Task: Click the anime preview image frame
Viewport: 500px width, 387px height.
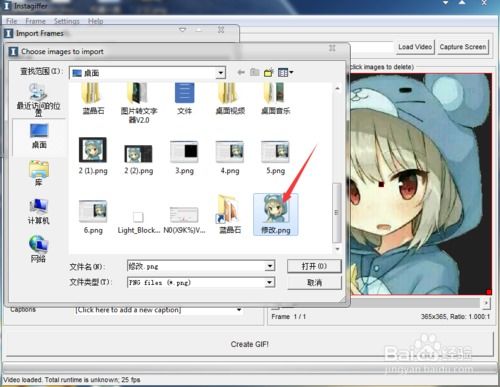Action: pos(421,184)
